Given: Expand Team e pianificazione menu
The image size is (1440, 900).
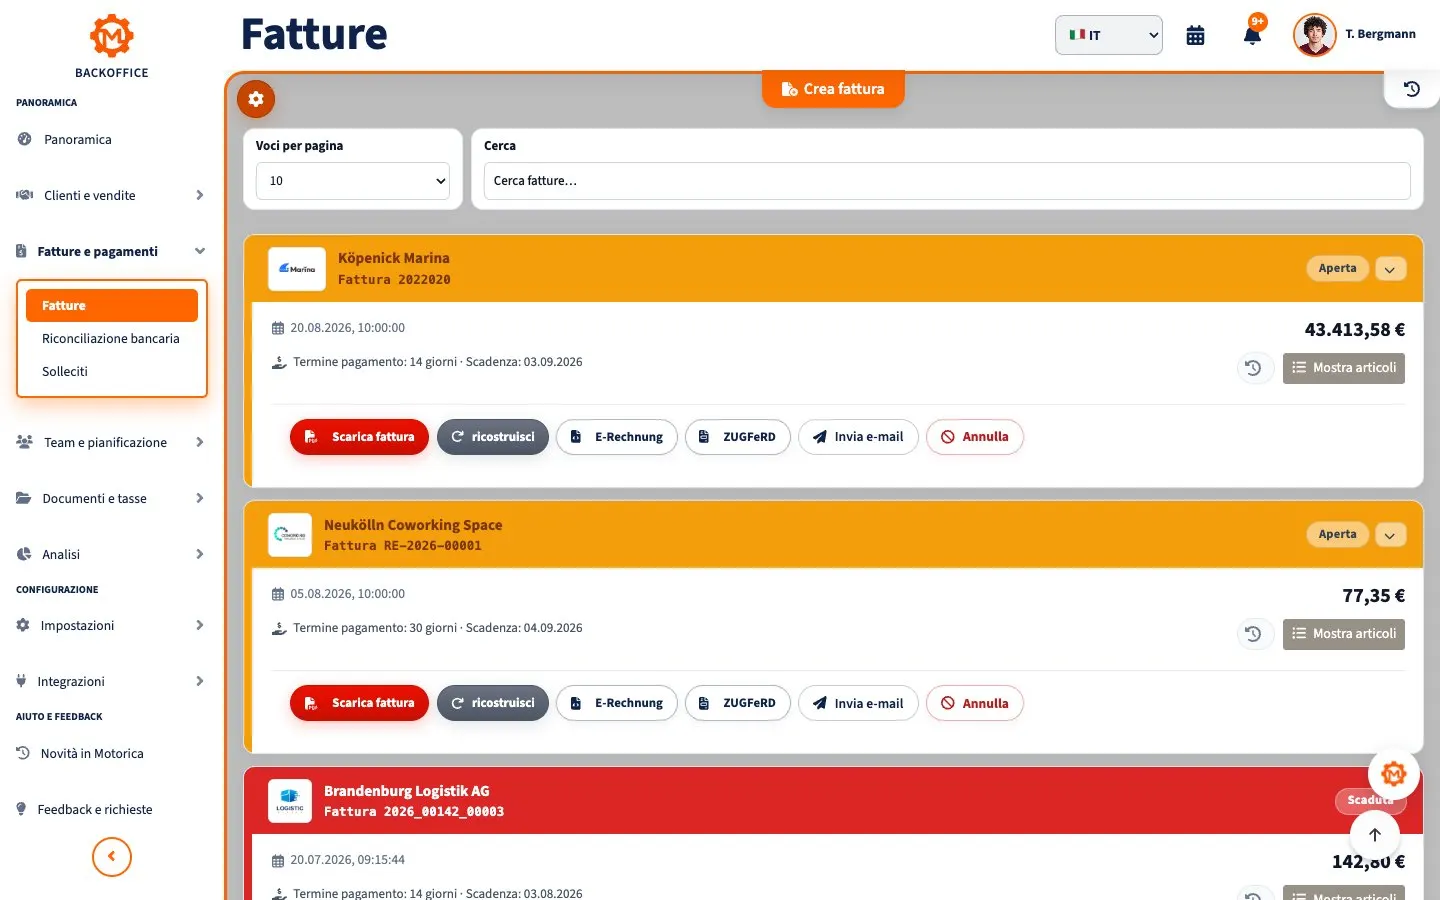Looking at the screenshot, I should [112, 443].
